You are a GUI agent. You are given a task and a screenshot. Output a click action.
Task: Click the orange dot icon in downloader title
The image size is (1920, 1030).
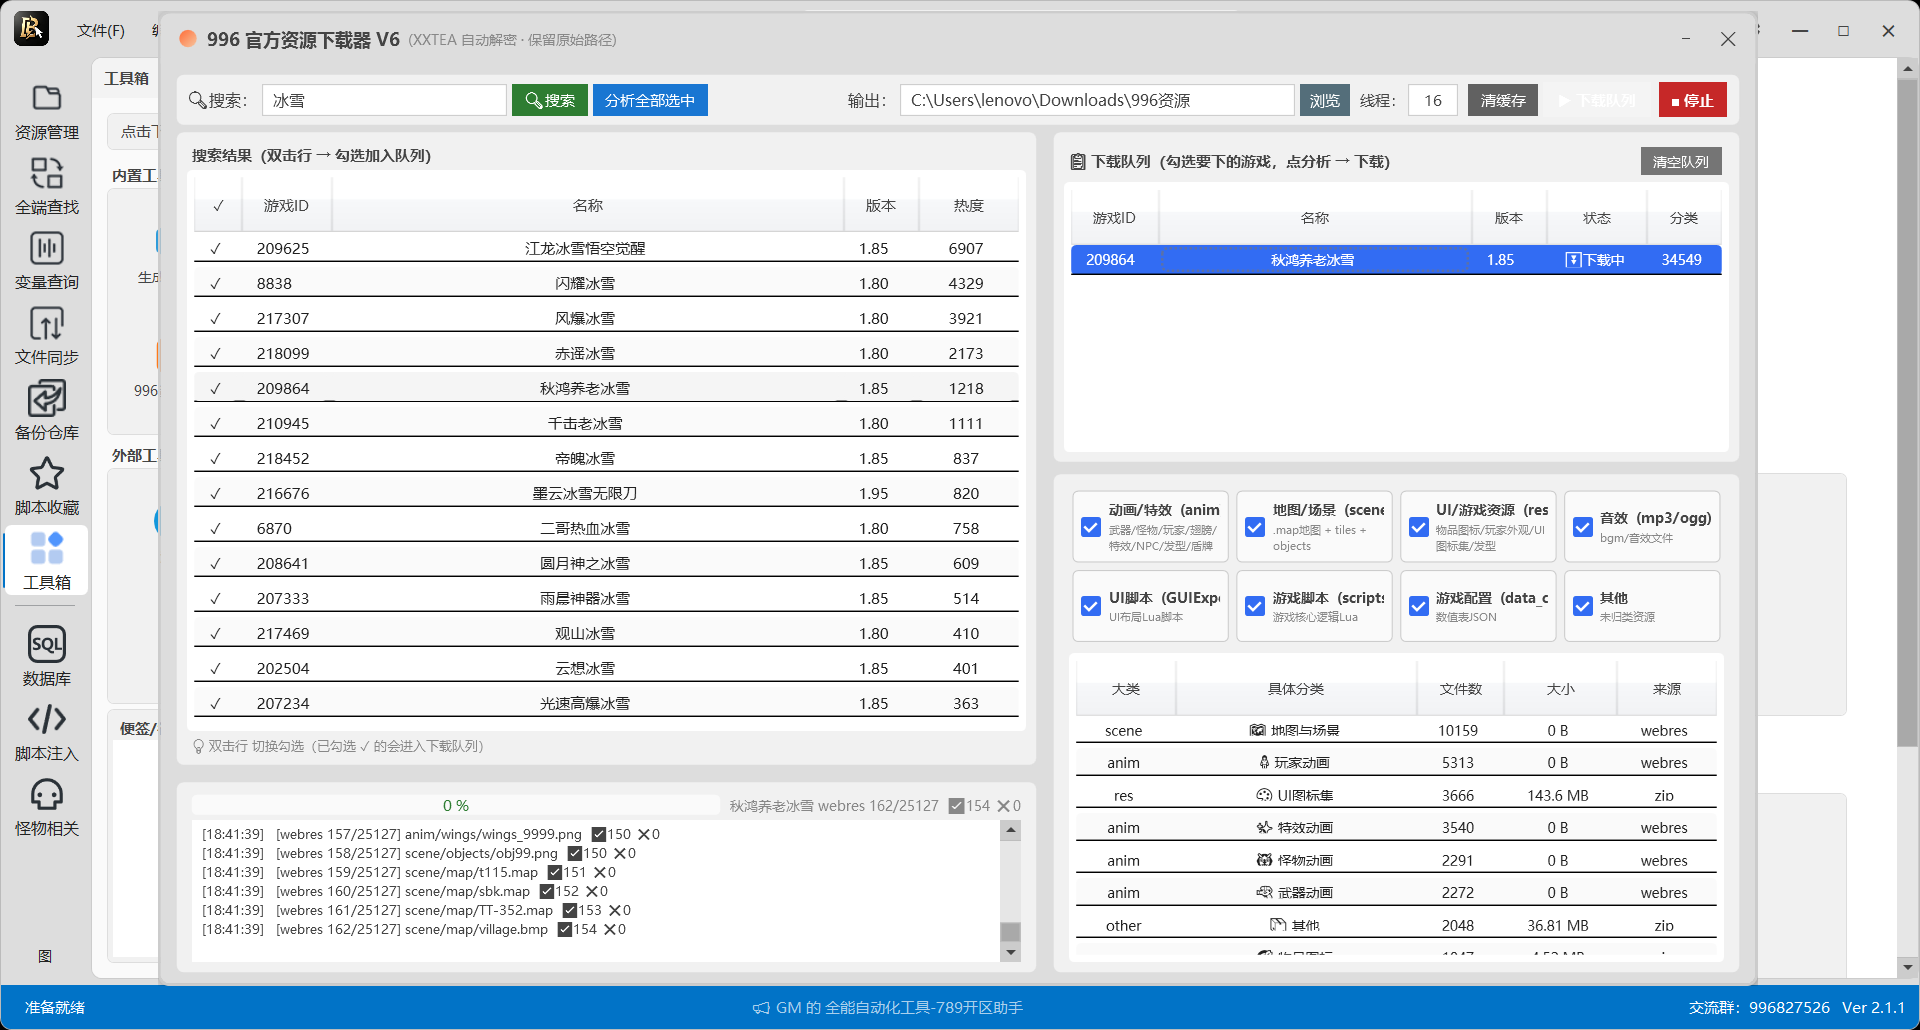coord(187,39)
